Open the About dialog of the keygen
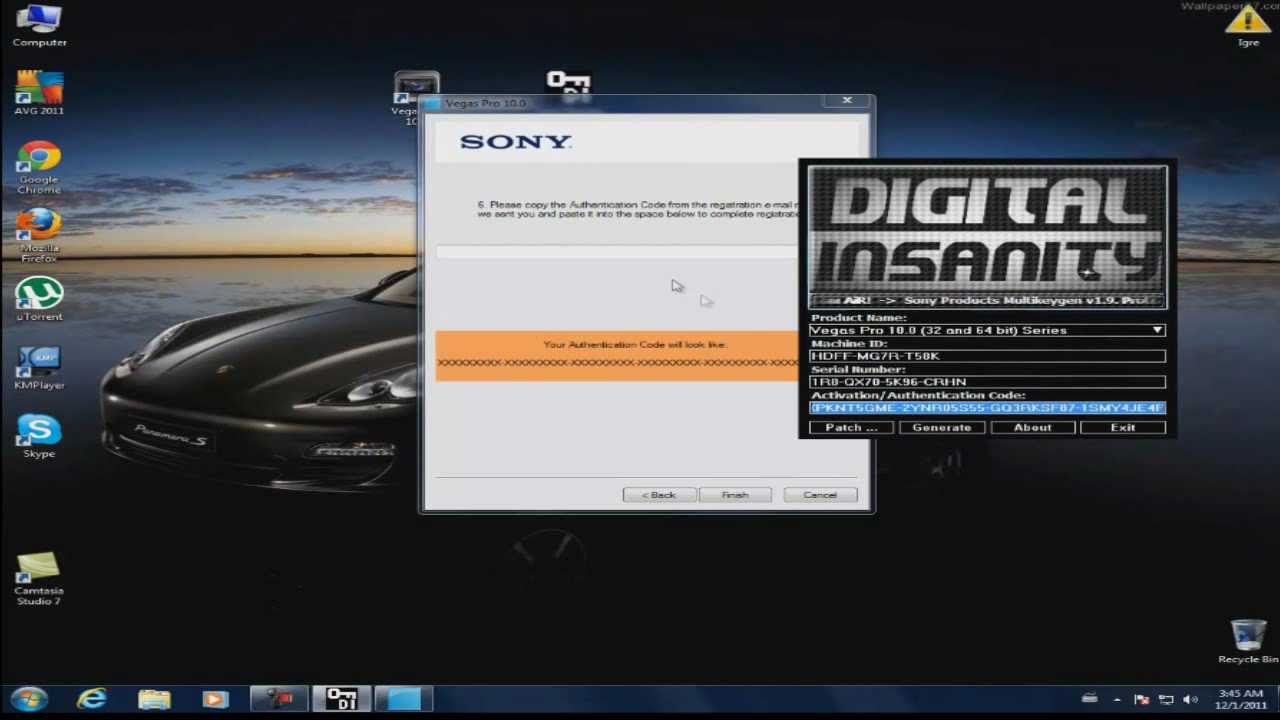This screenshot has height=720, width=1280. (x=1032, y=427)
